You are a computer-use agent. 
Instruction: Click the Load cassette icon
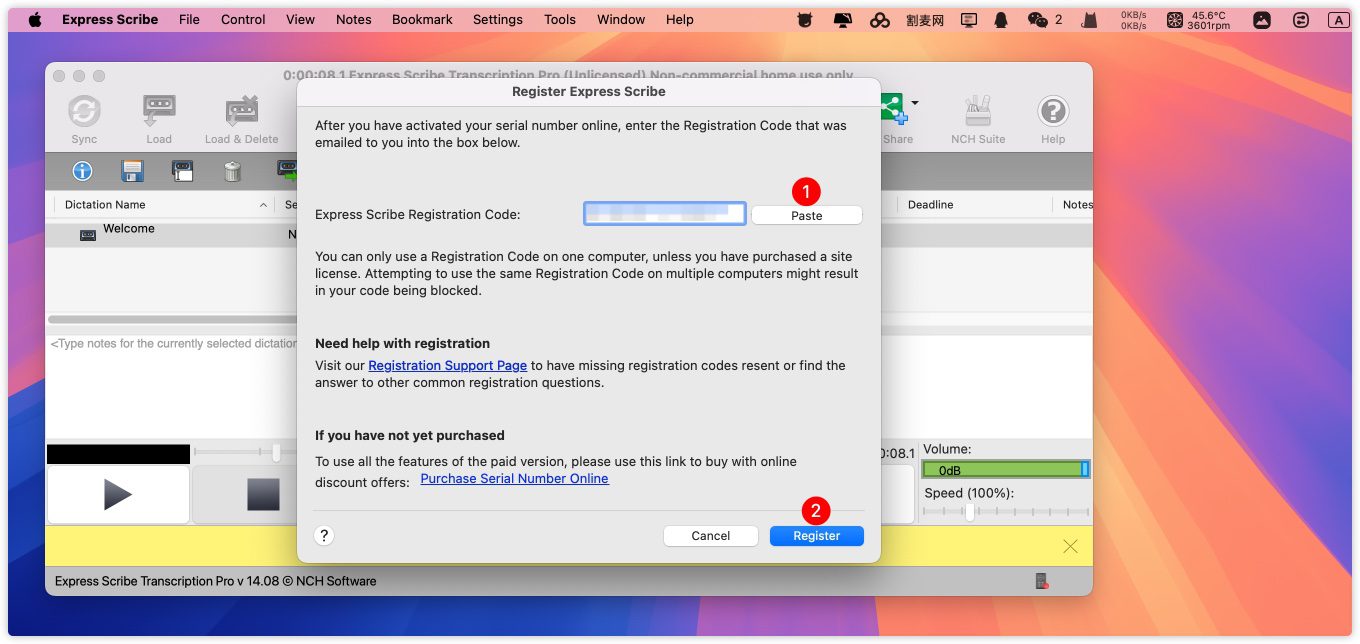click(x=159, y=112)
